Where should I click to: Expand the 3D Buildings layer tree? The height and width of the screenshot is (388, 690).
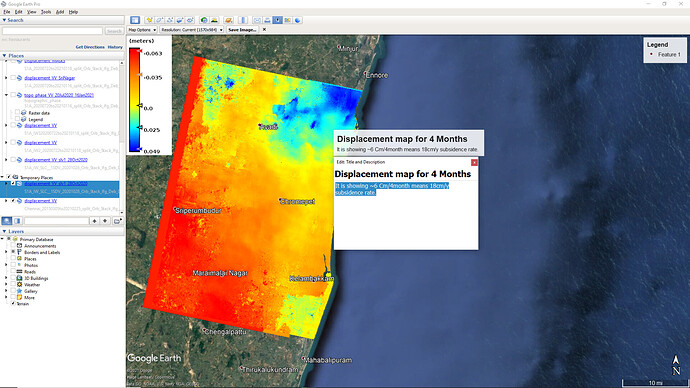(6, 278)
